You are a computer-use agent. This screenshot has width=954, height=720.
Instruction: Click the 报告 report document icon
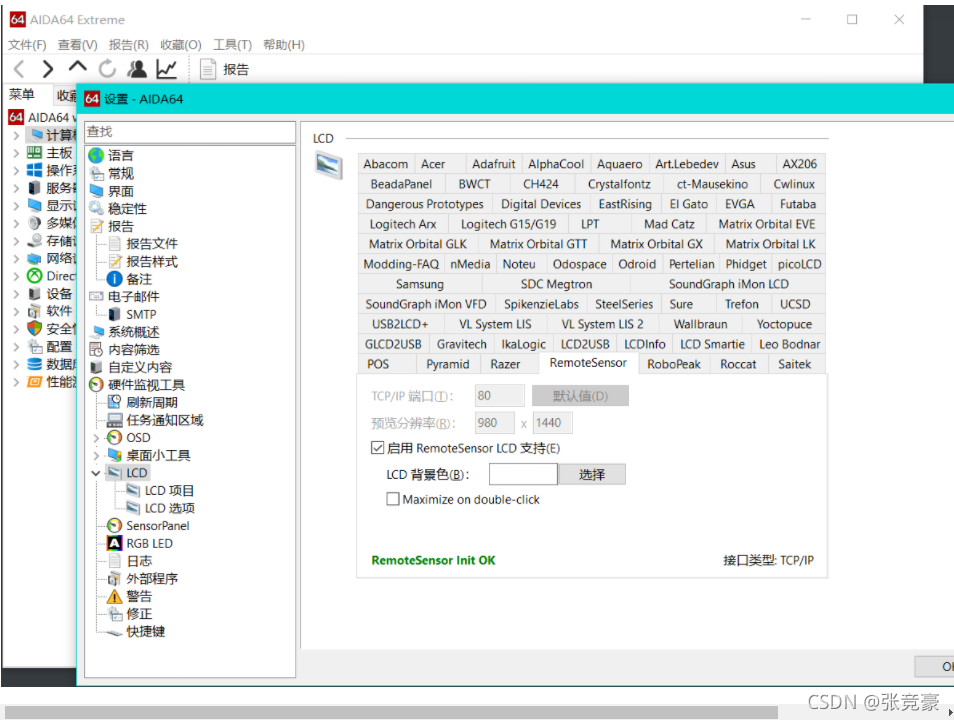click(207, 69)
